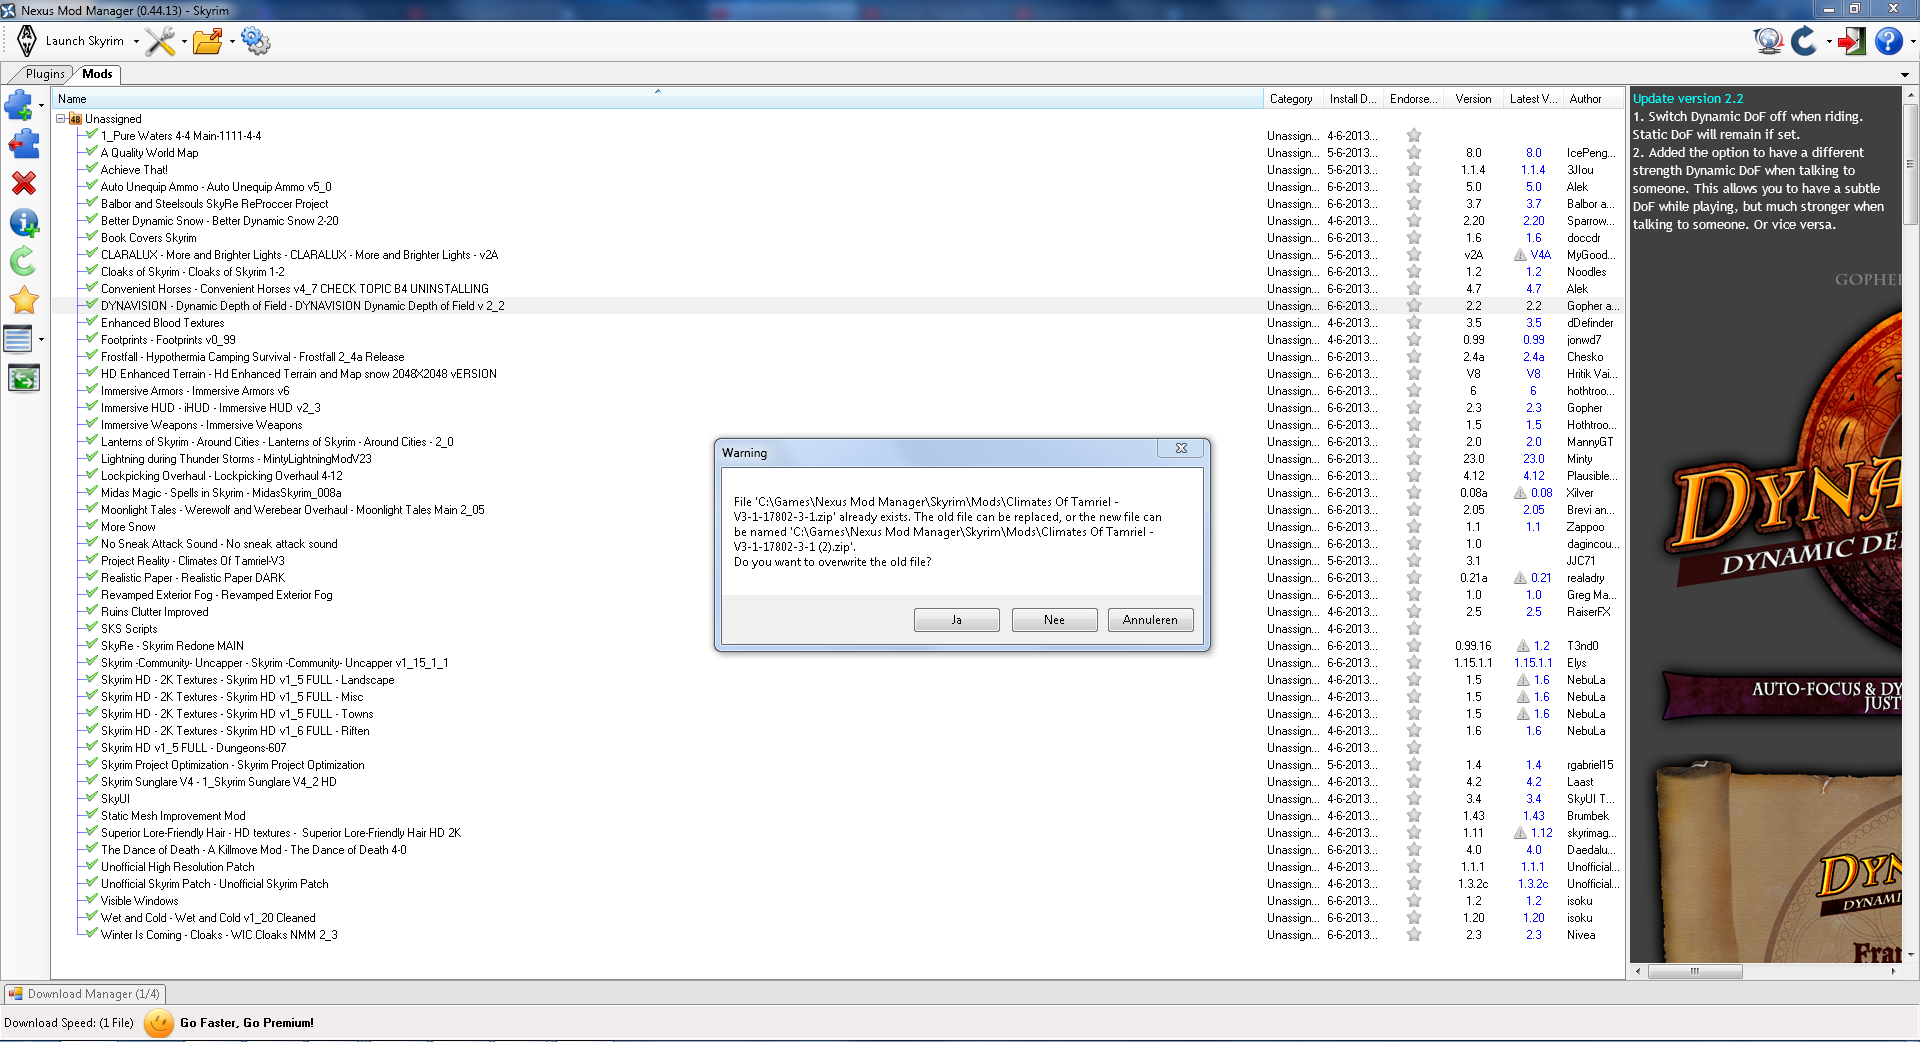Open the wrench and screwdriver tools icon
1920x1042 pixels.
click(160, 41)
